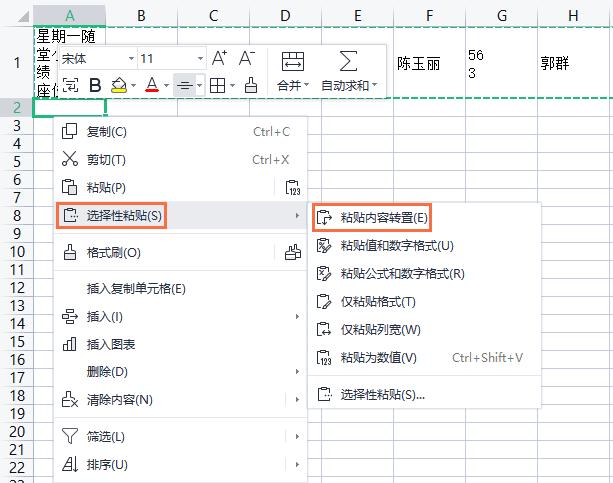Apply the yellow fill color bucket

[119, 85]
